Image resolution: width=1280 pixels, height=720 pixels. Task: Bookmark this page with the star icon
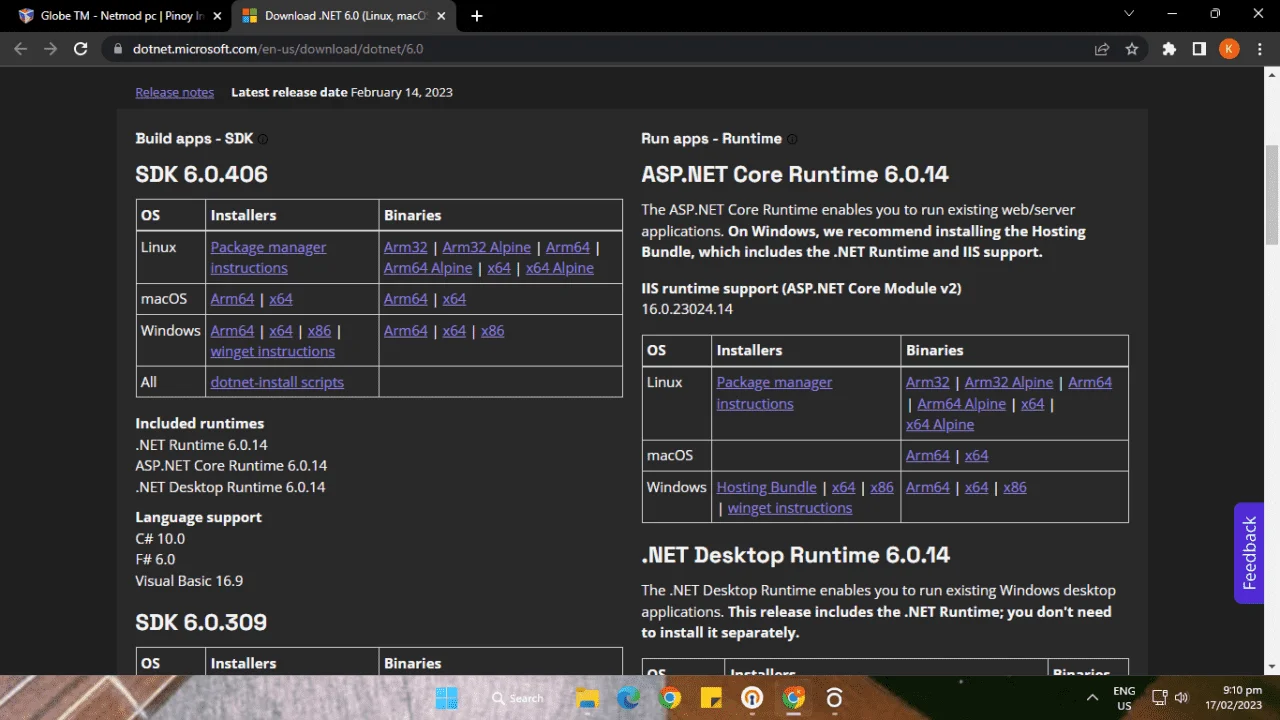1132,48
